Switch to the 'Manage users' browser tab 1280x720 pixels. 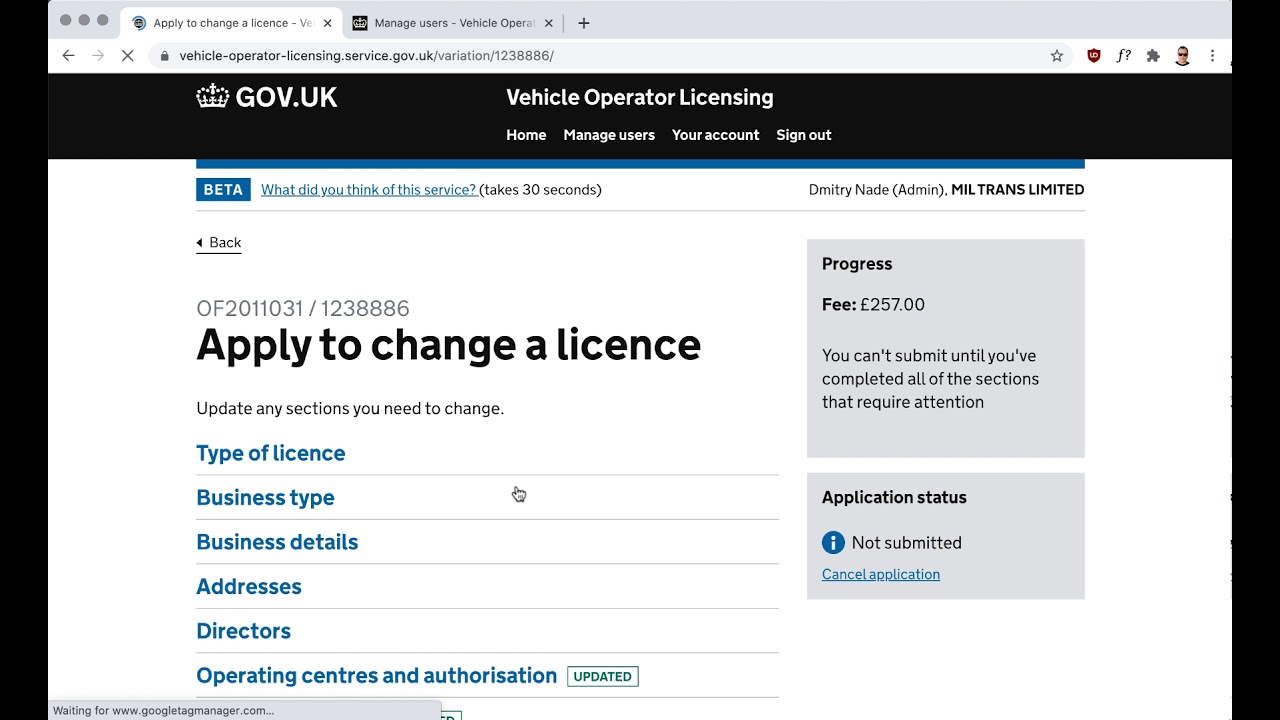(453, 23)
